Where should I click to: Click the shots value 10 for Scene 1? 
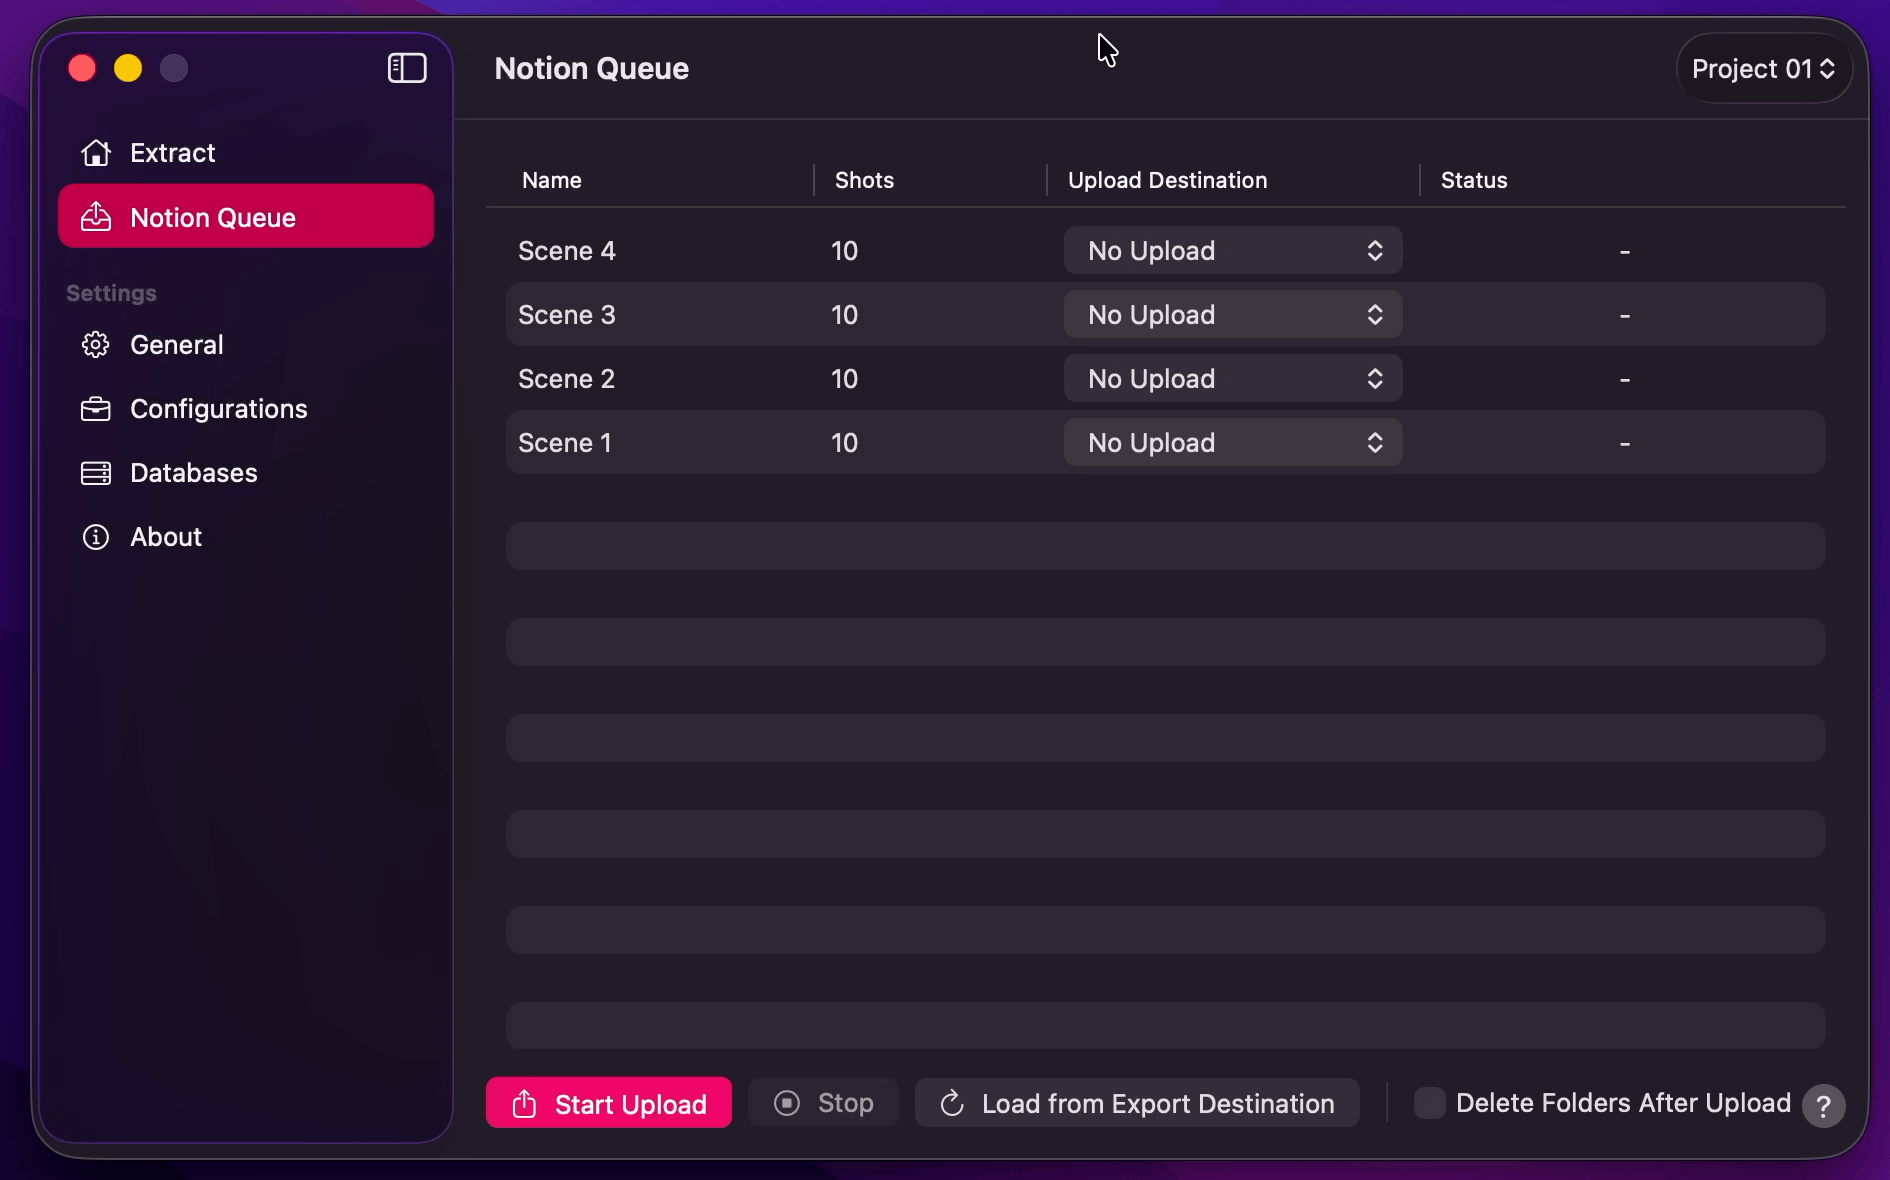(844, 443)
